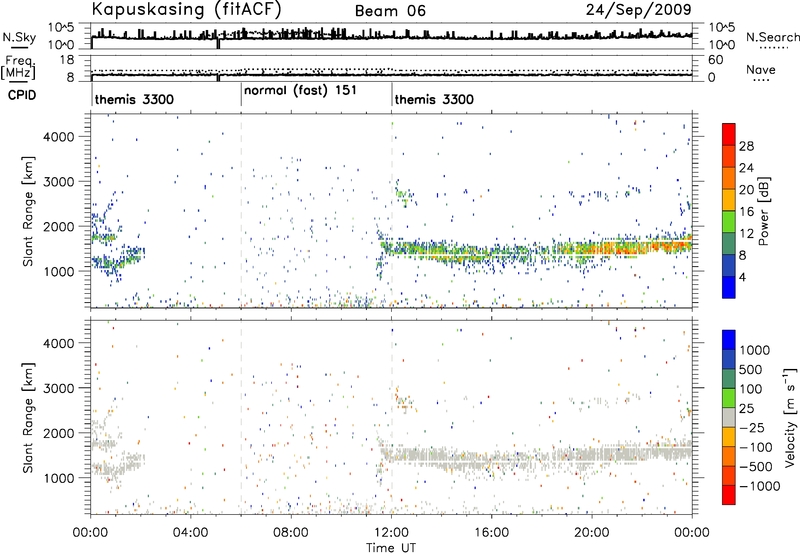The height and width of the screenshot is (554, 800).
Task: Click the 'Beam 06' label
Action: [390, 11]
